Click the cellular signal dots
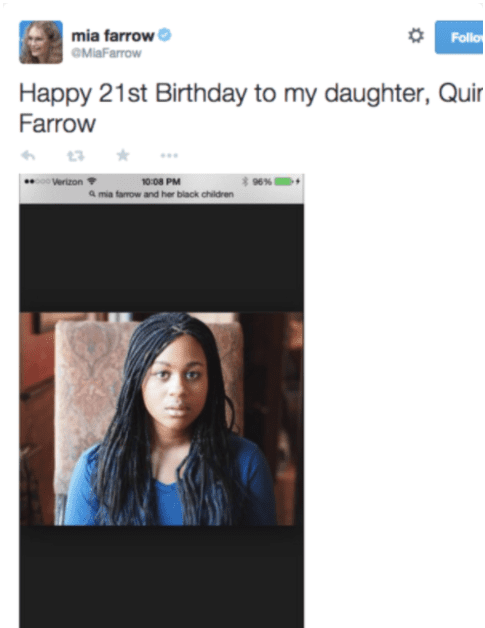 point(37,182)
